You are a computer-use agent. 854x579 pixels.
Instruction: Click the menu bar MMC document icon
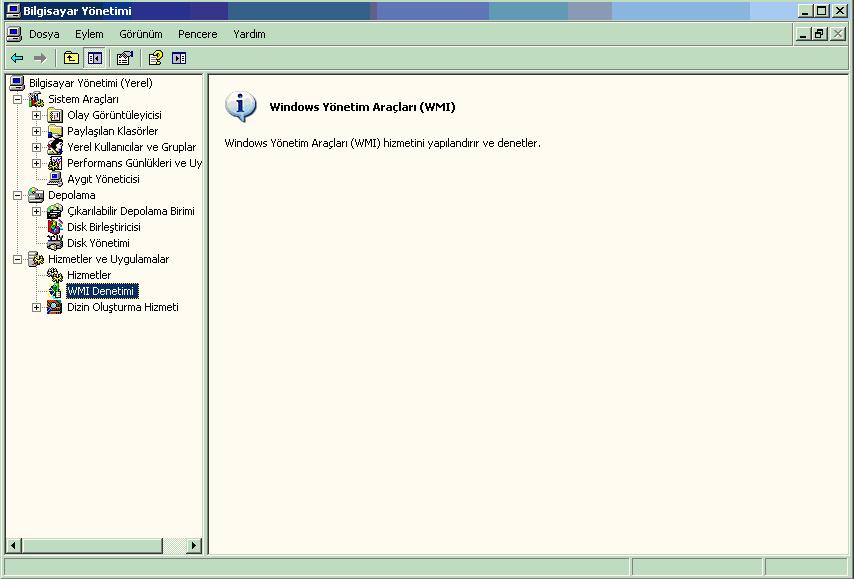(x=14, y=34)
